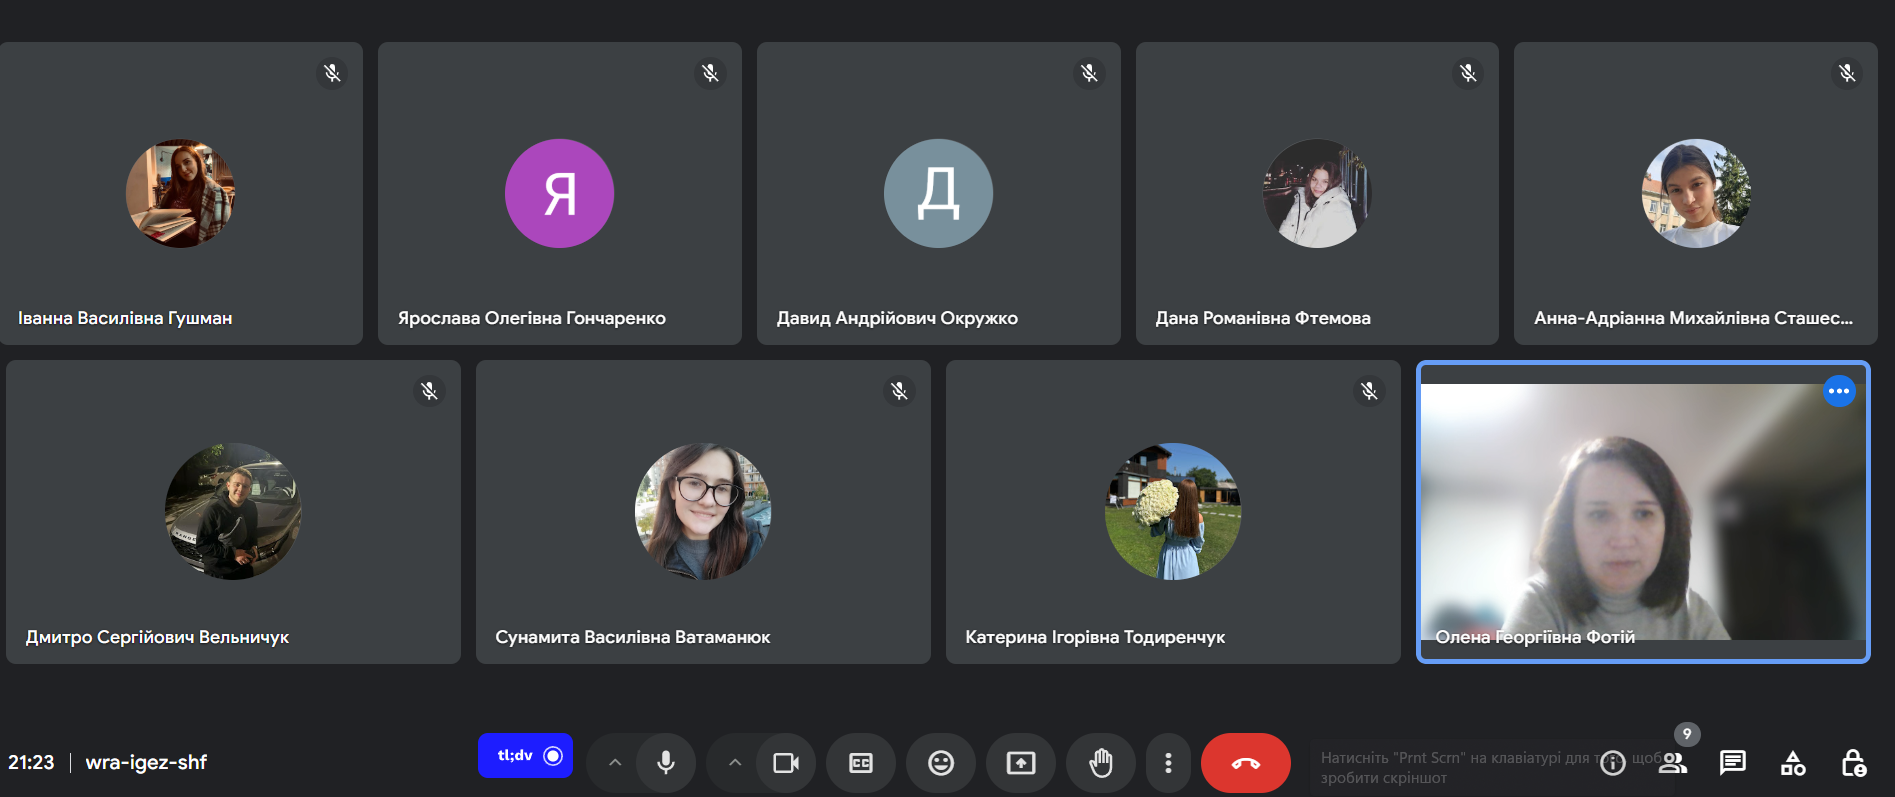This screenshot has width=1895, height=797.
Task: Toggle the camera on/off button
Action: [786, 763]
